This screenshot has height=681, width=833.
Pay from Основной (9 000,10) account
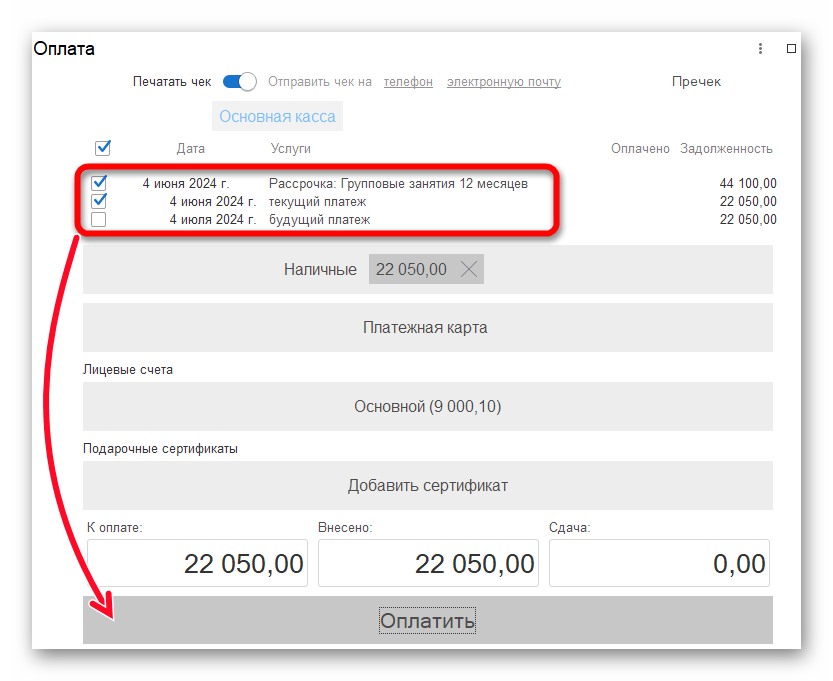[x=428, y=406]
